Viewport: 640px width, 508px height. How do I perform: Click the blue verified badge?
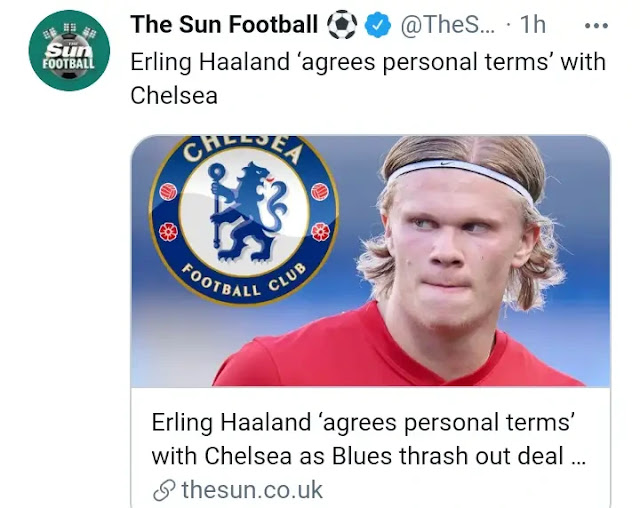(x=377, y=26)
